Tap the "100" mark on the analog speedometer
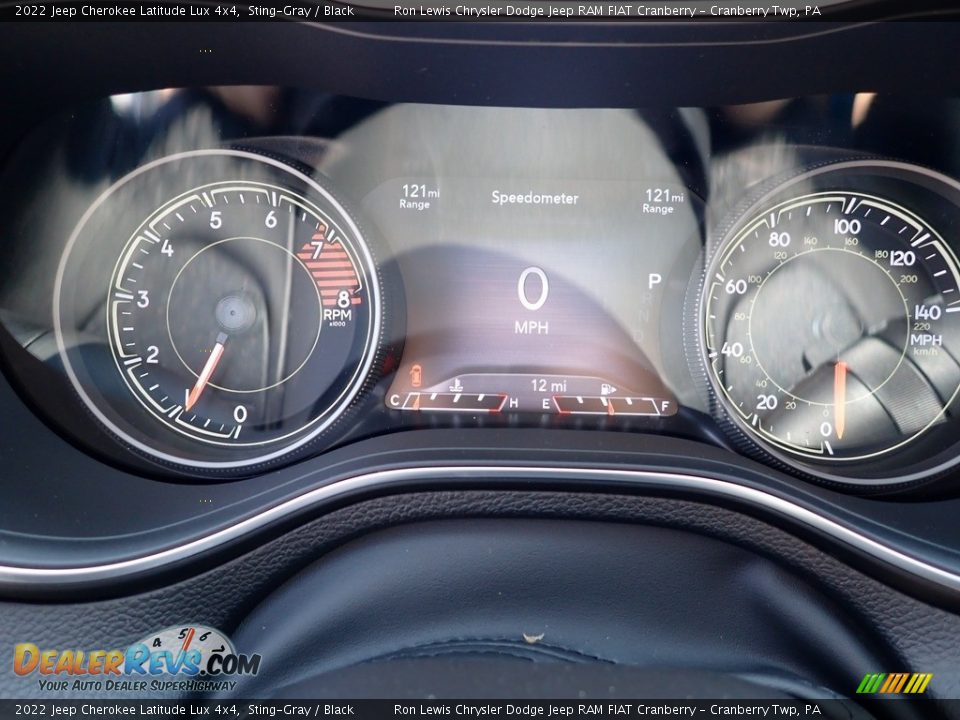 (847, 227)
